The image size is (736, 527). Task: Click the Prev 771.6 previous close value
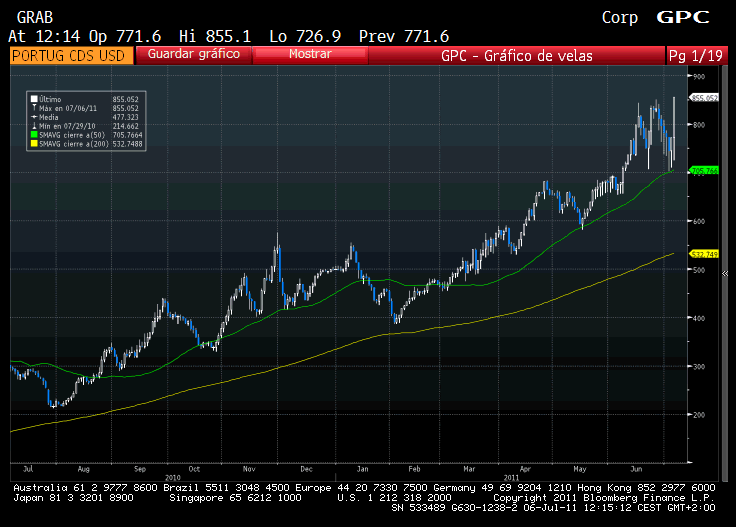tap(404, 36)
